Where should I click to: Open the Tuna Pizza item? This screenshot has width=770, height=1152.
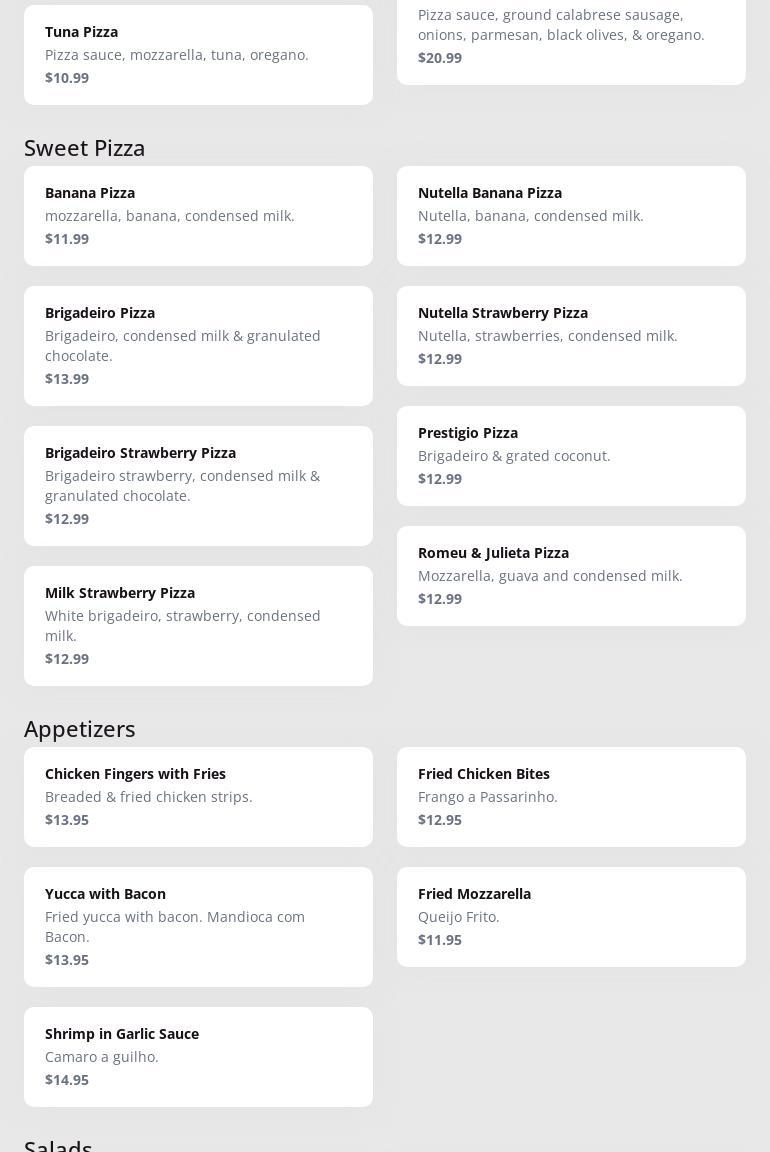[x=198, y=54]
